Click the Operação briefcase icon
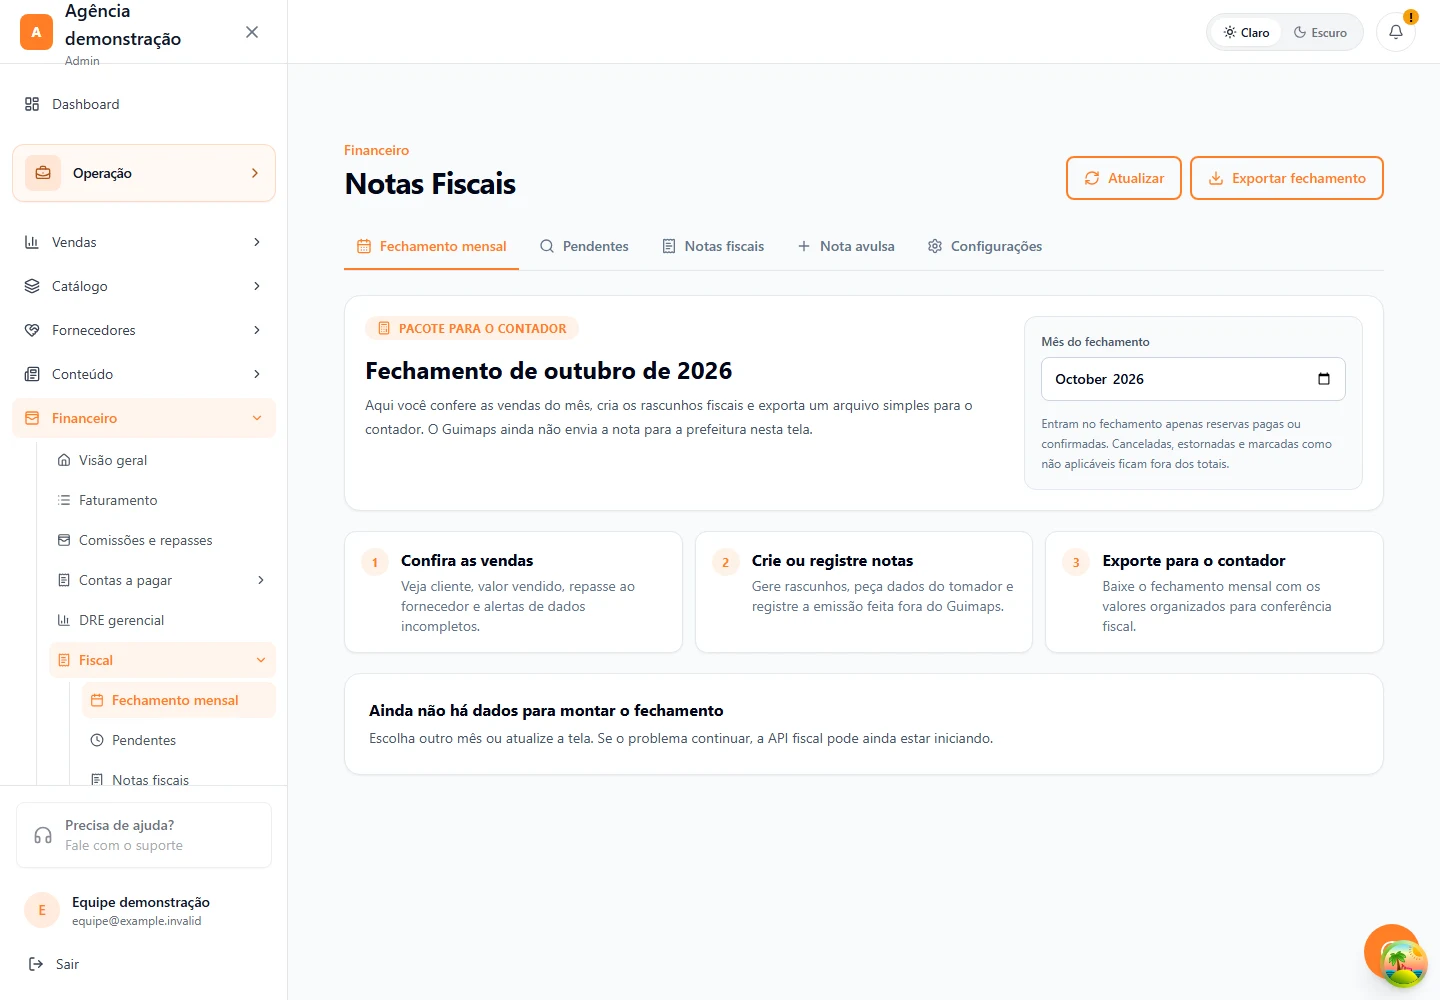 (43, 173)
